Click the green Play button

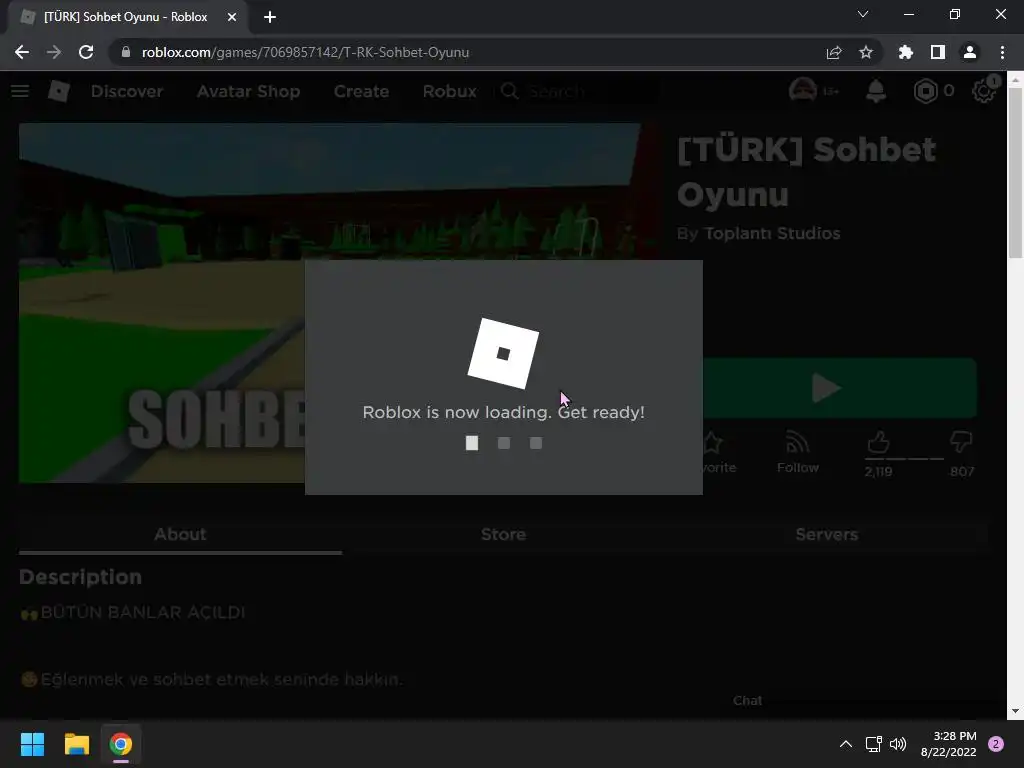click(839, 388)
